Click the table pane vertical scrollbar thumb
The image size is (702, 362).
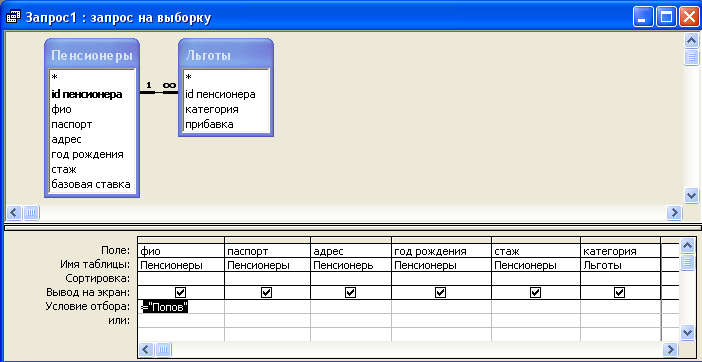pos(691,57)
